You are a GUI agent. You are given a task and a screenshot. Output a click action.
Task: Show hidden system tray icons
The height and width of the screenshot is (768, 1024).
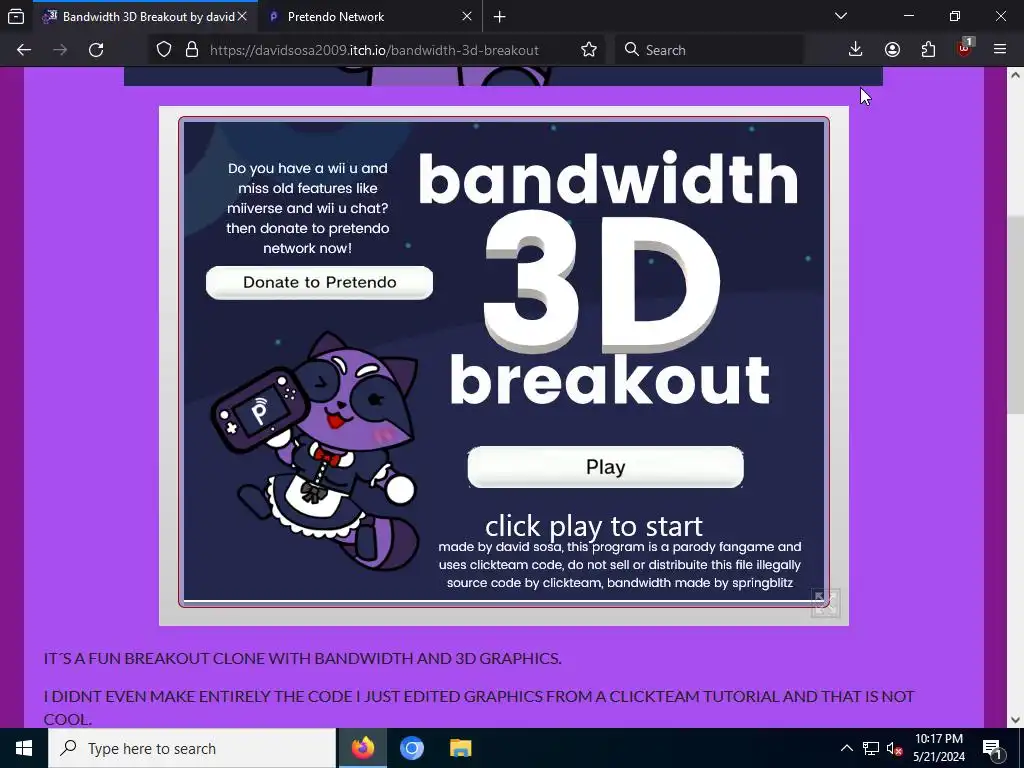(846, 748)
